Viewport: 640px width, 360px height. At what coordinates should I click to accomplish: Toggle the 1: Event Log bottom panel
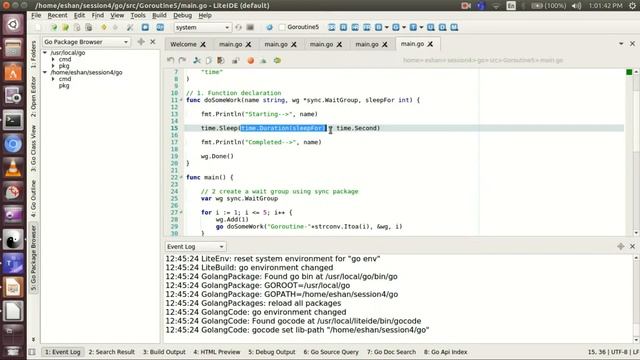click(x=62, y=352)
